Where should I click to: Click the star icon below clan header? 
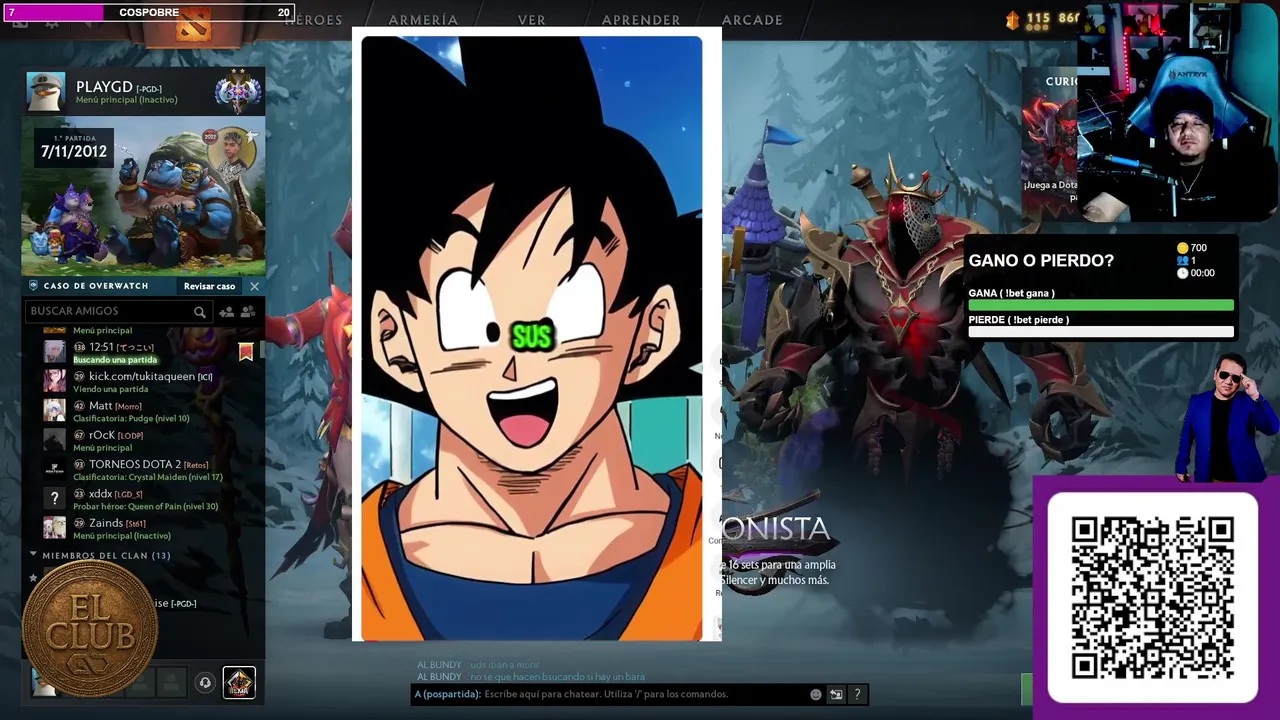tap(33, 578)
